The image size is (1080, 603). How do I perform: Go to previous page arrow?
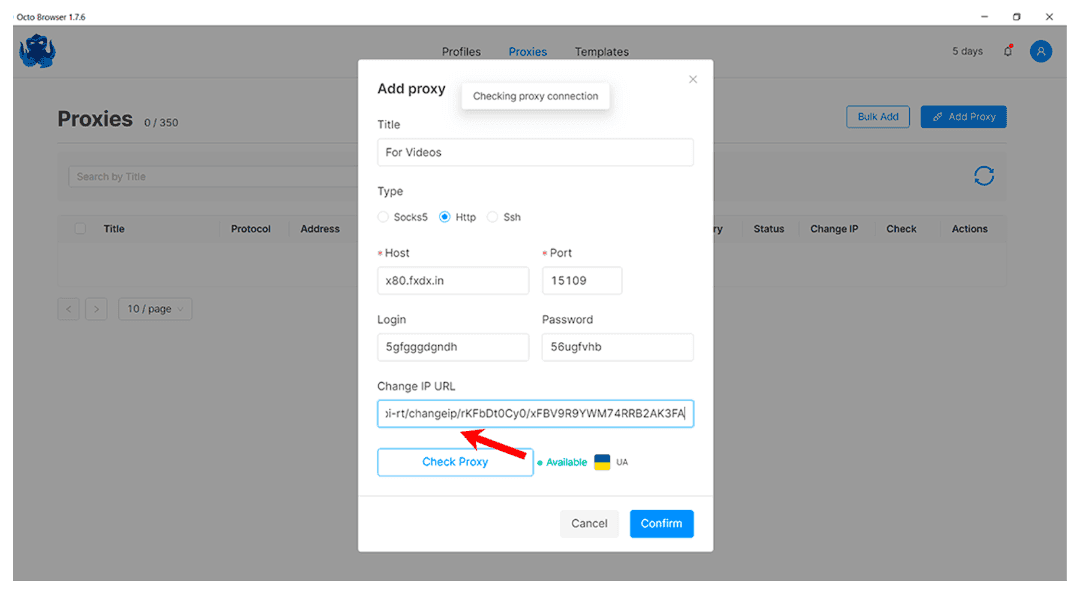pos(69,309)
